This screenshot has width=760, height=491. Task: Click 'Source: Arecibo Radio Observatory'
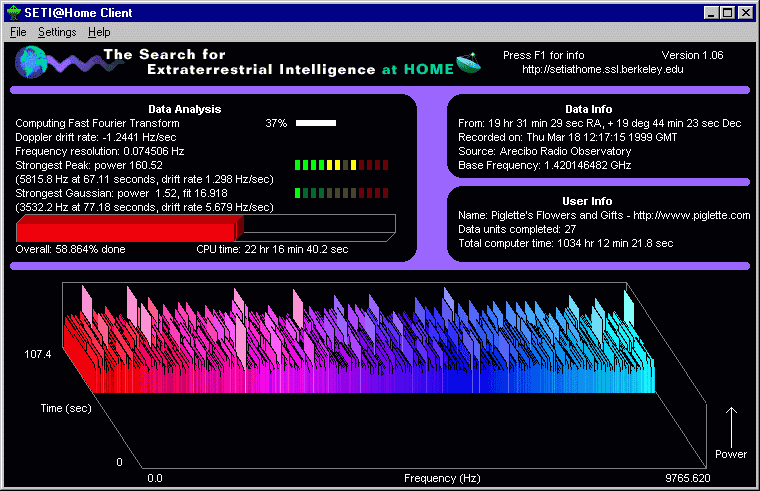point(545,151)
